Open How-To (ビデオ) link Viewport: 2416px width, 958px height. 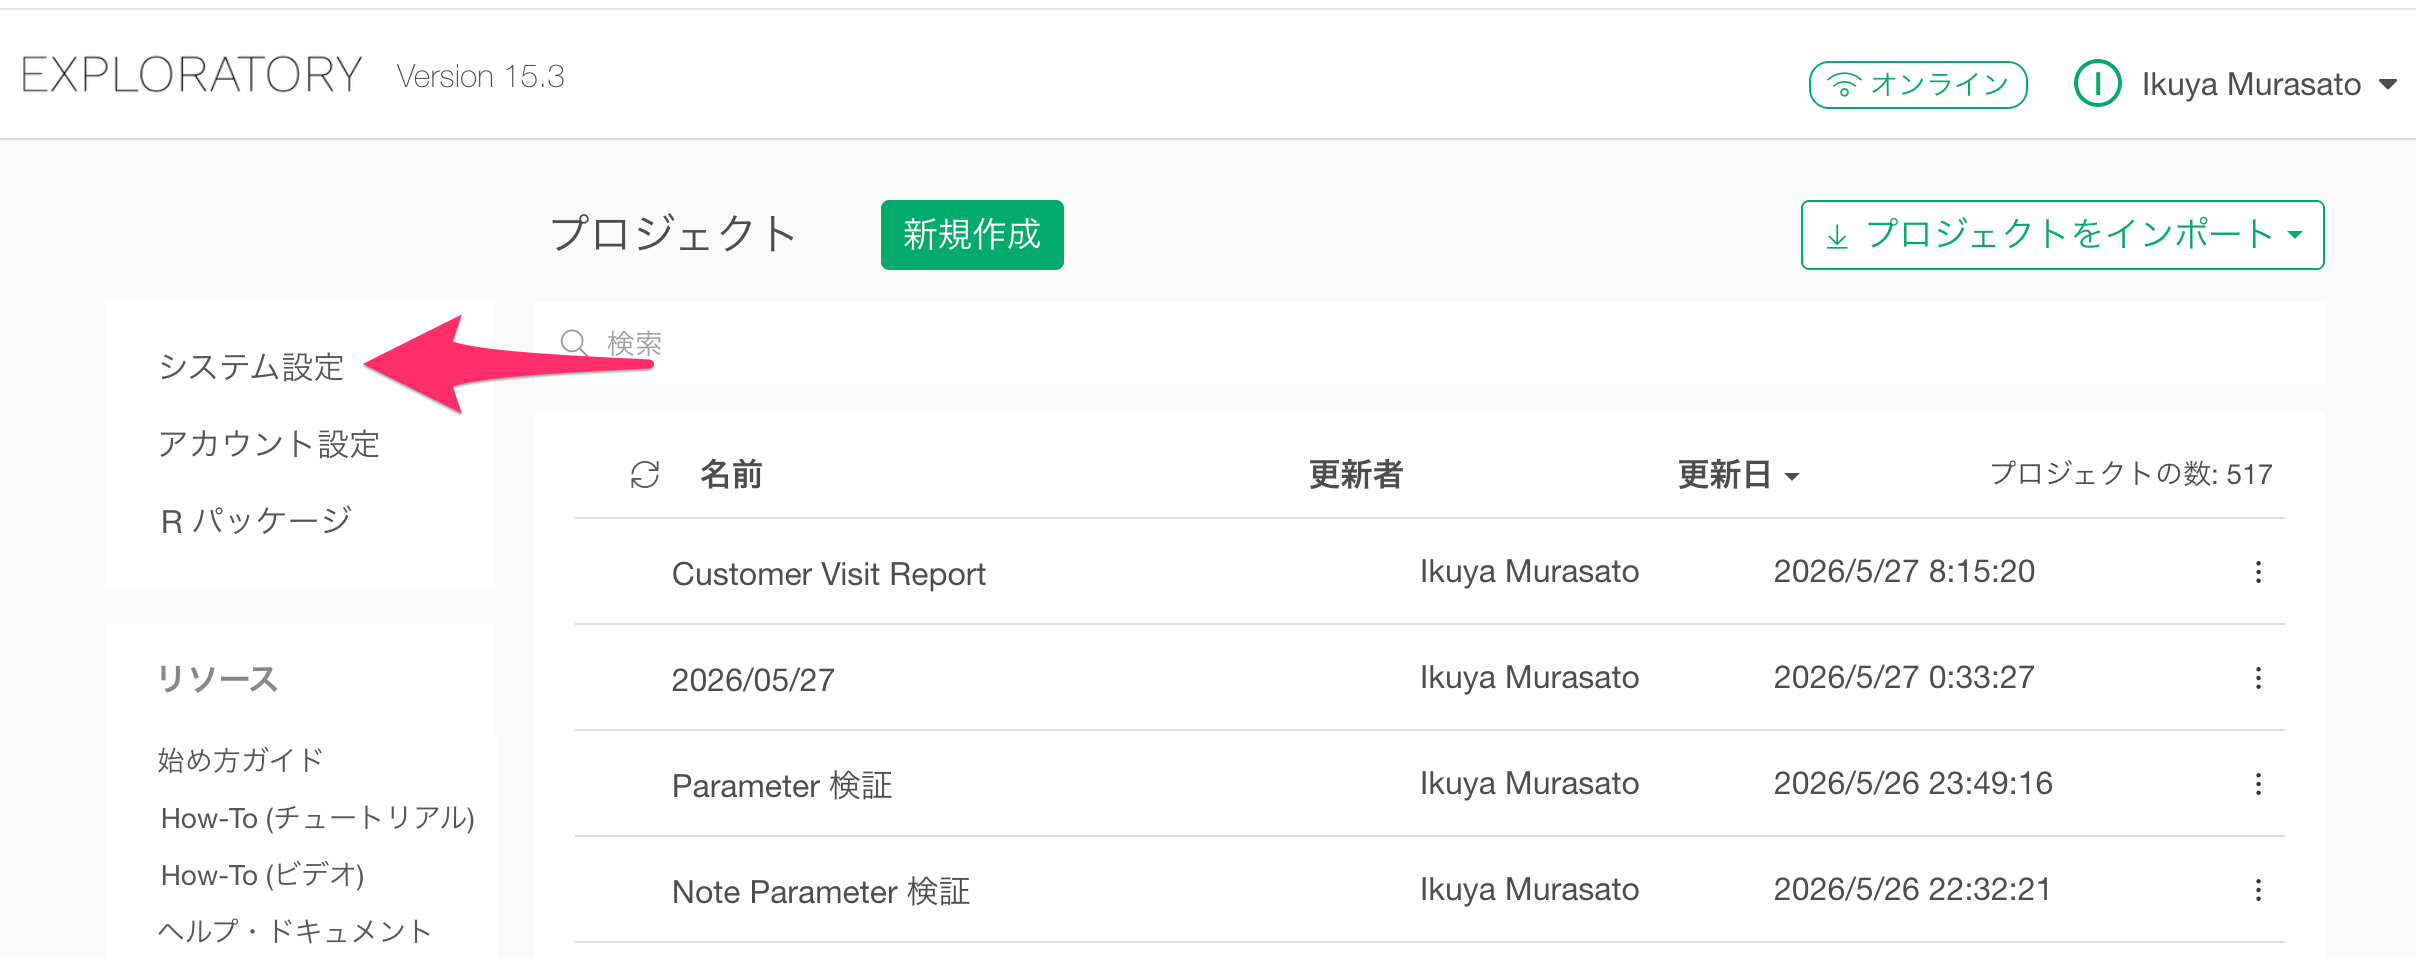[262, 875]
